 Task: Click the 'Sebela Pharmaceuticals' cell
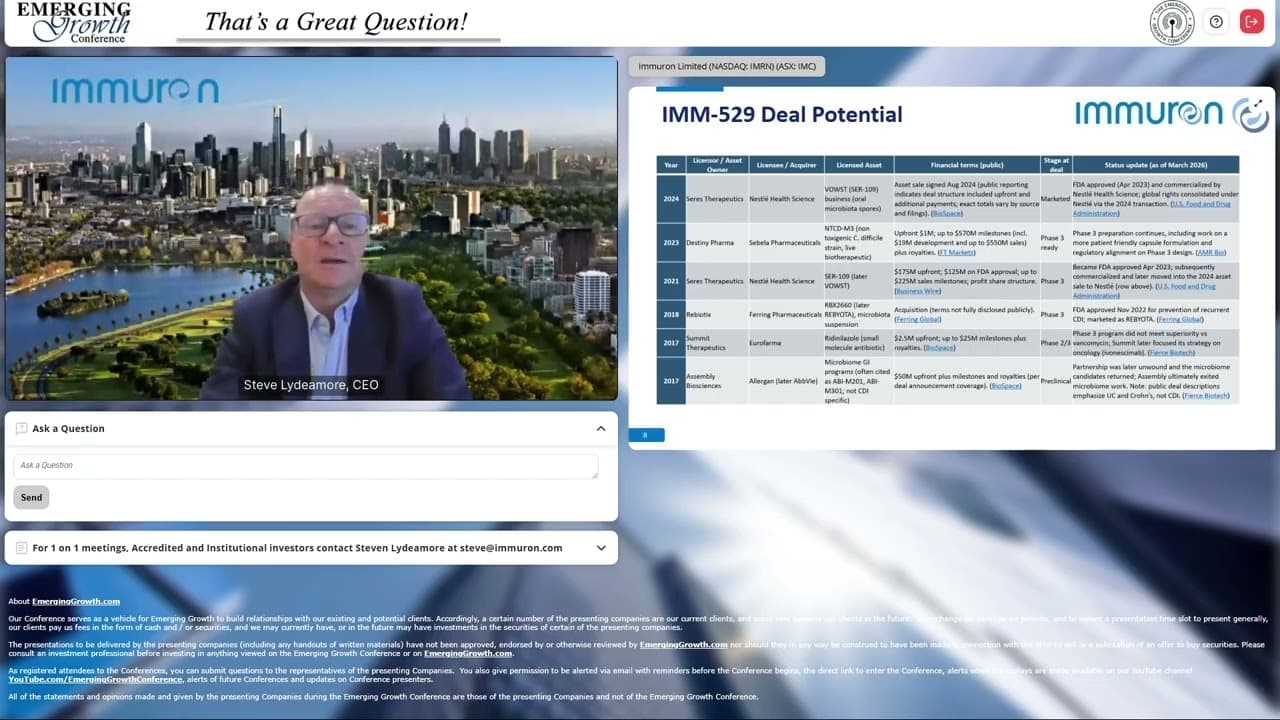[x=785, y=242]
